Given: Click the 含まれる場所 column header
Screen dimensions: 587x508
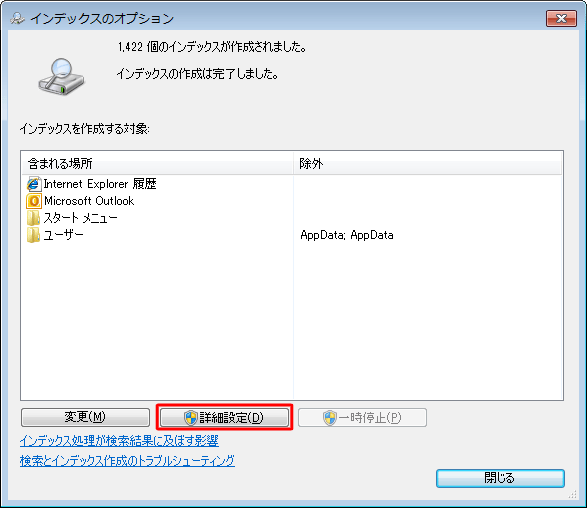Looking at the screenshot, I should (157, 163).
